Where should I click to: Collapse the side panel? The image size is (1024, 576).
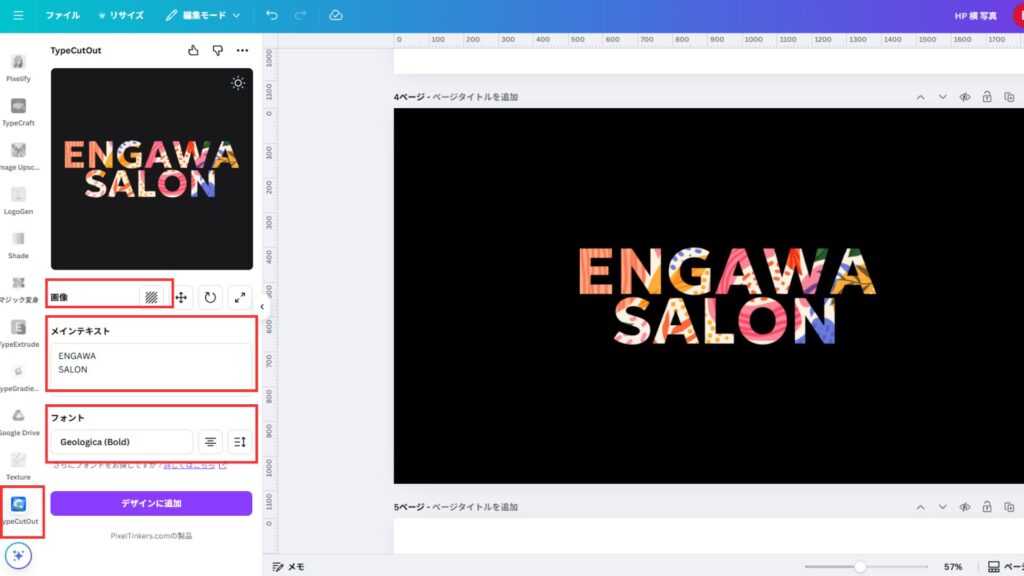pos(262,306)
